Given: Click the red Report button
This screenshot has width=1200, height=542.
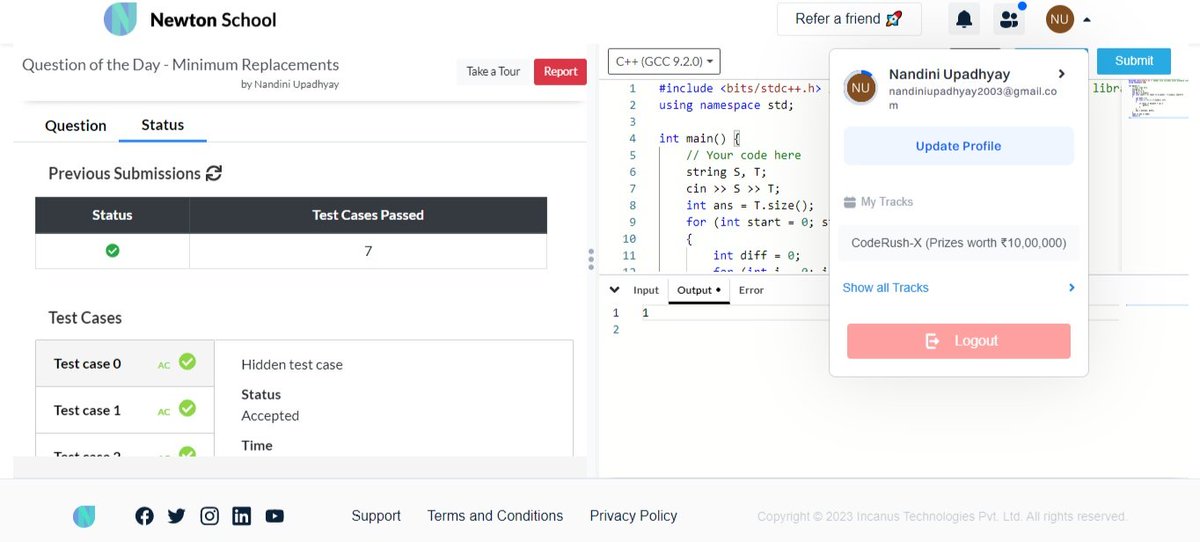Looking at the screenshot, I should [560, 72].
